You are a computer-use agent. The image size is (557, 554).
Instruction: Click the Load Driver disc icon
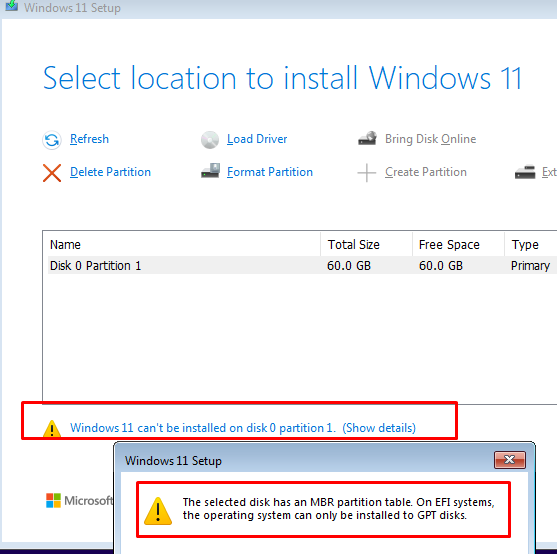coord(210,140)
